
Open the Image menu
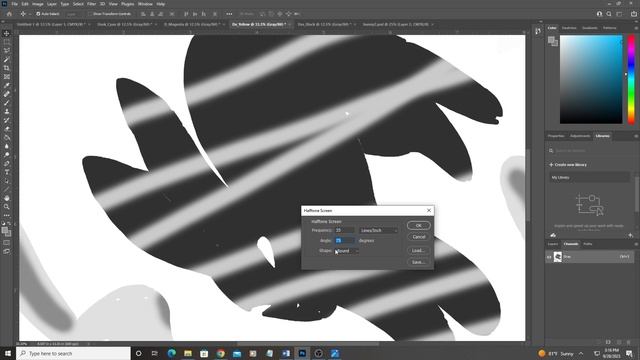(38, 4)
